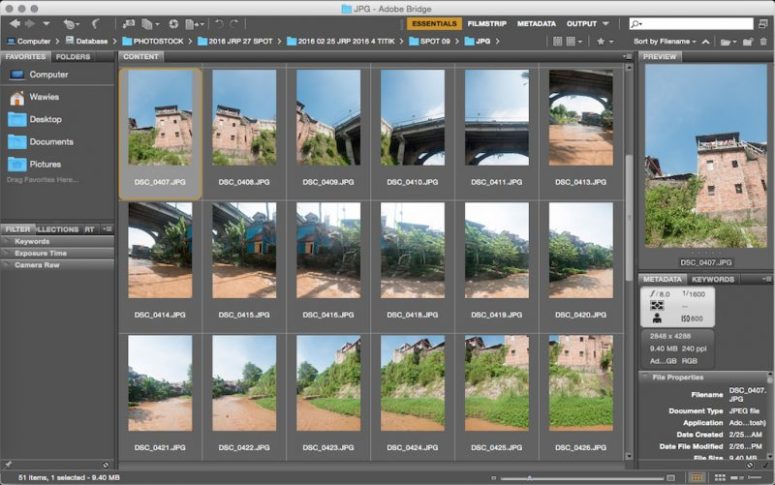Screen dimensions: 775x485
Task: Open the thumbnail quality options dropdown
Action: tap(574, 42)
